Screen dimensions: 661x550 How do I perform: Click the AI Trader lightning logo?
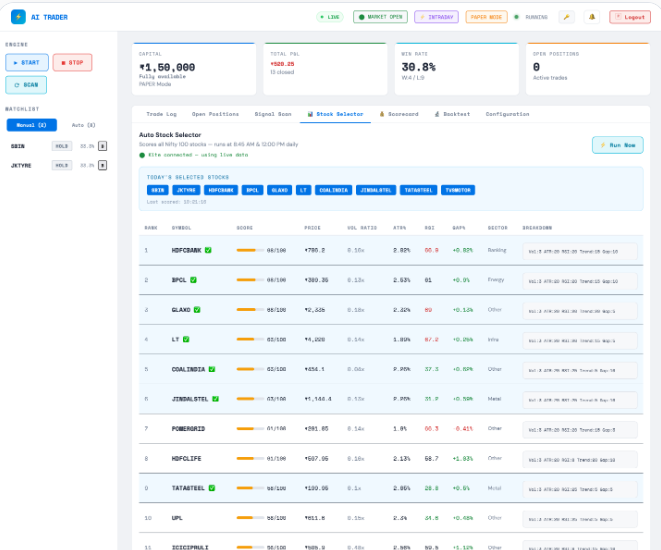point(18,17)
